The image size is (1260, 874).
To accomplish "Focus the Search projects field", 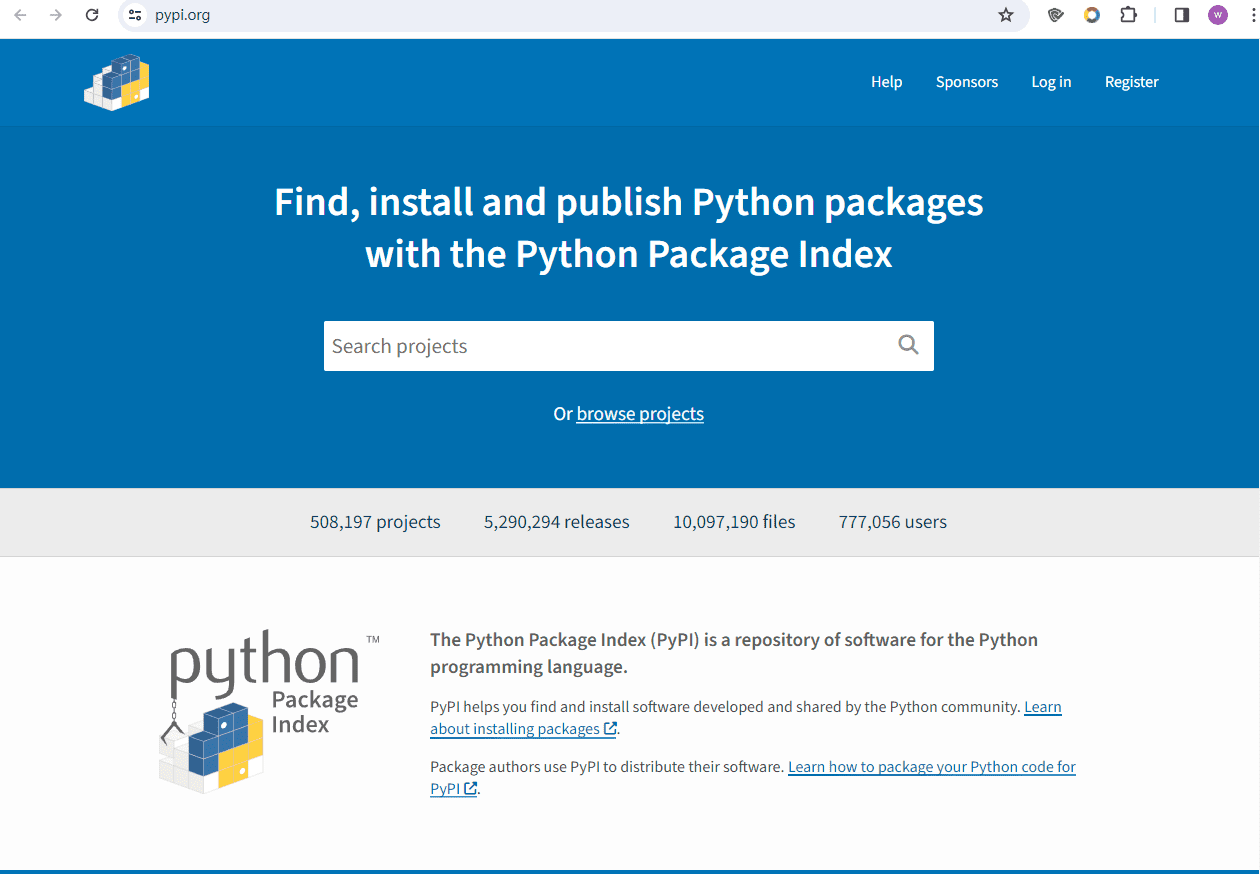I will click(628, 346).
